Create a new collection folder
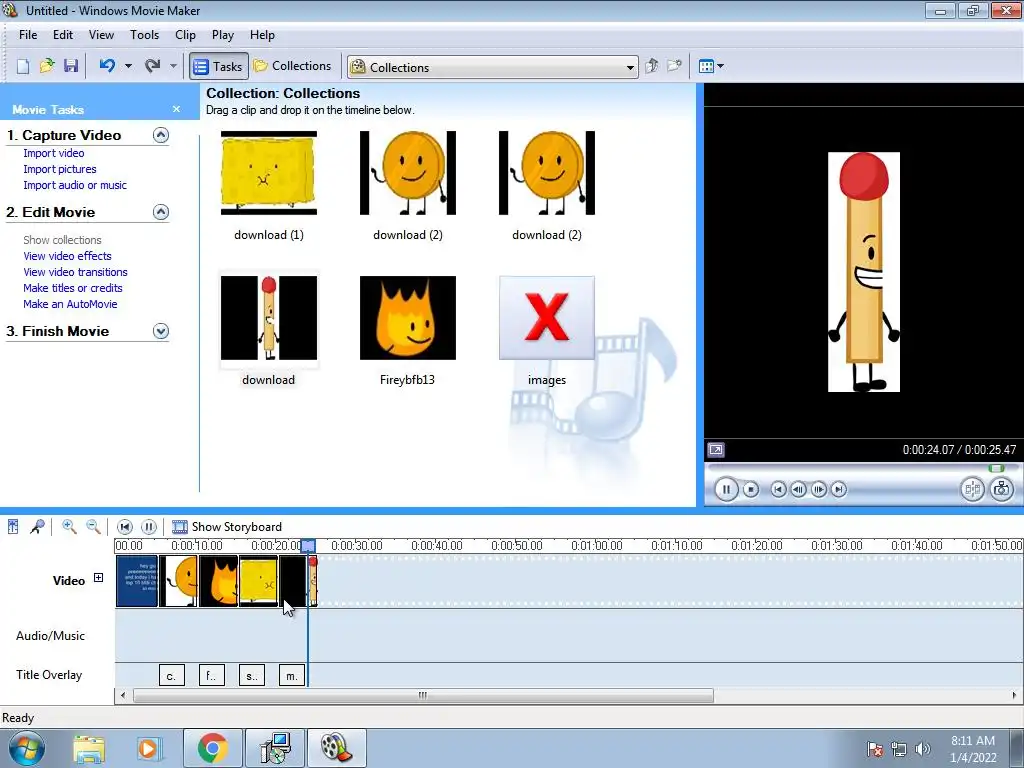The height and width of the screenshot is (768, 1024). [674, 66]
